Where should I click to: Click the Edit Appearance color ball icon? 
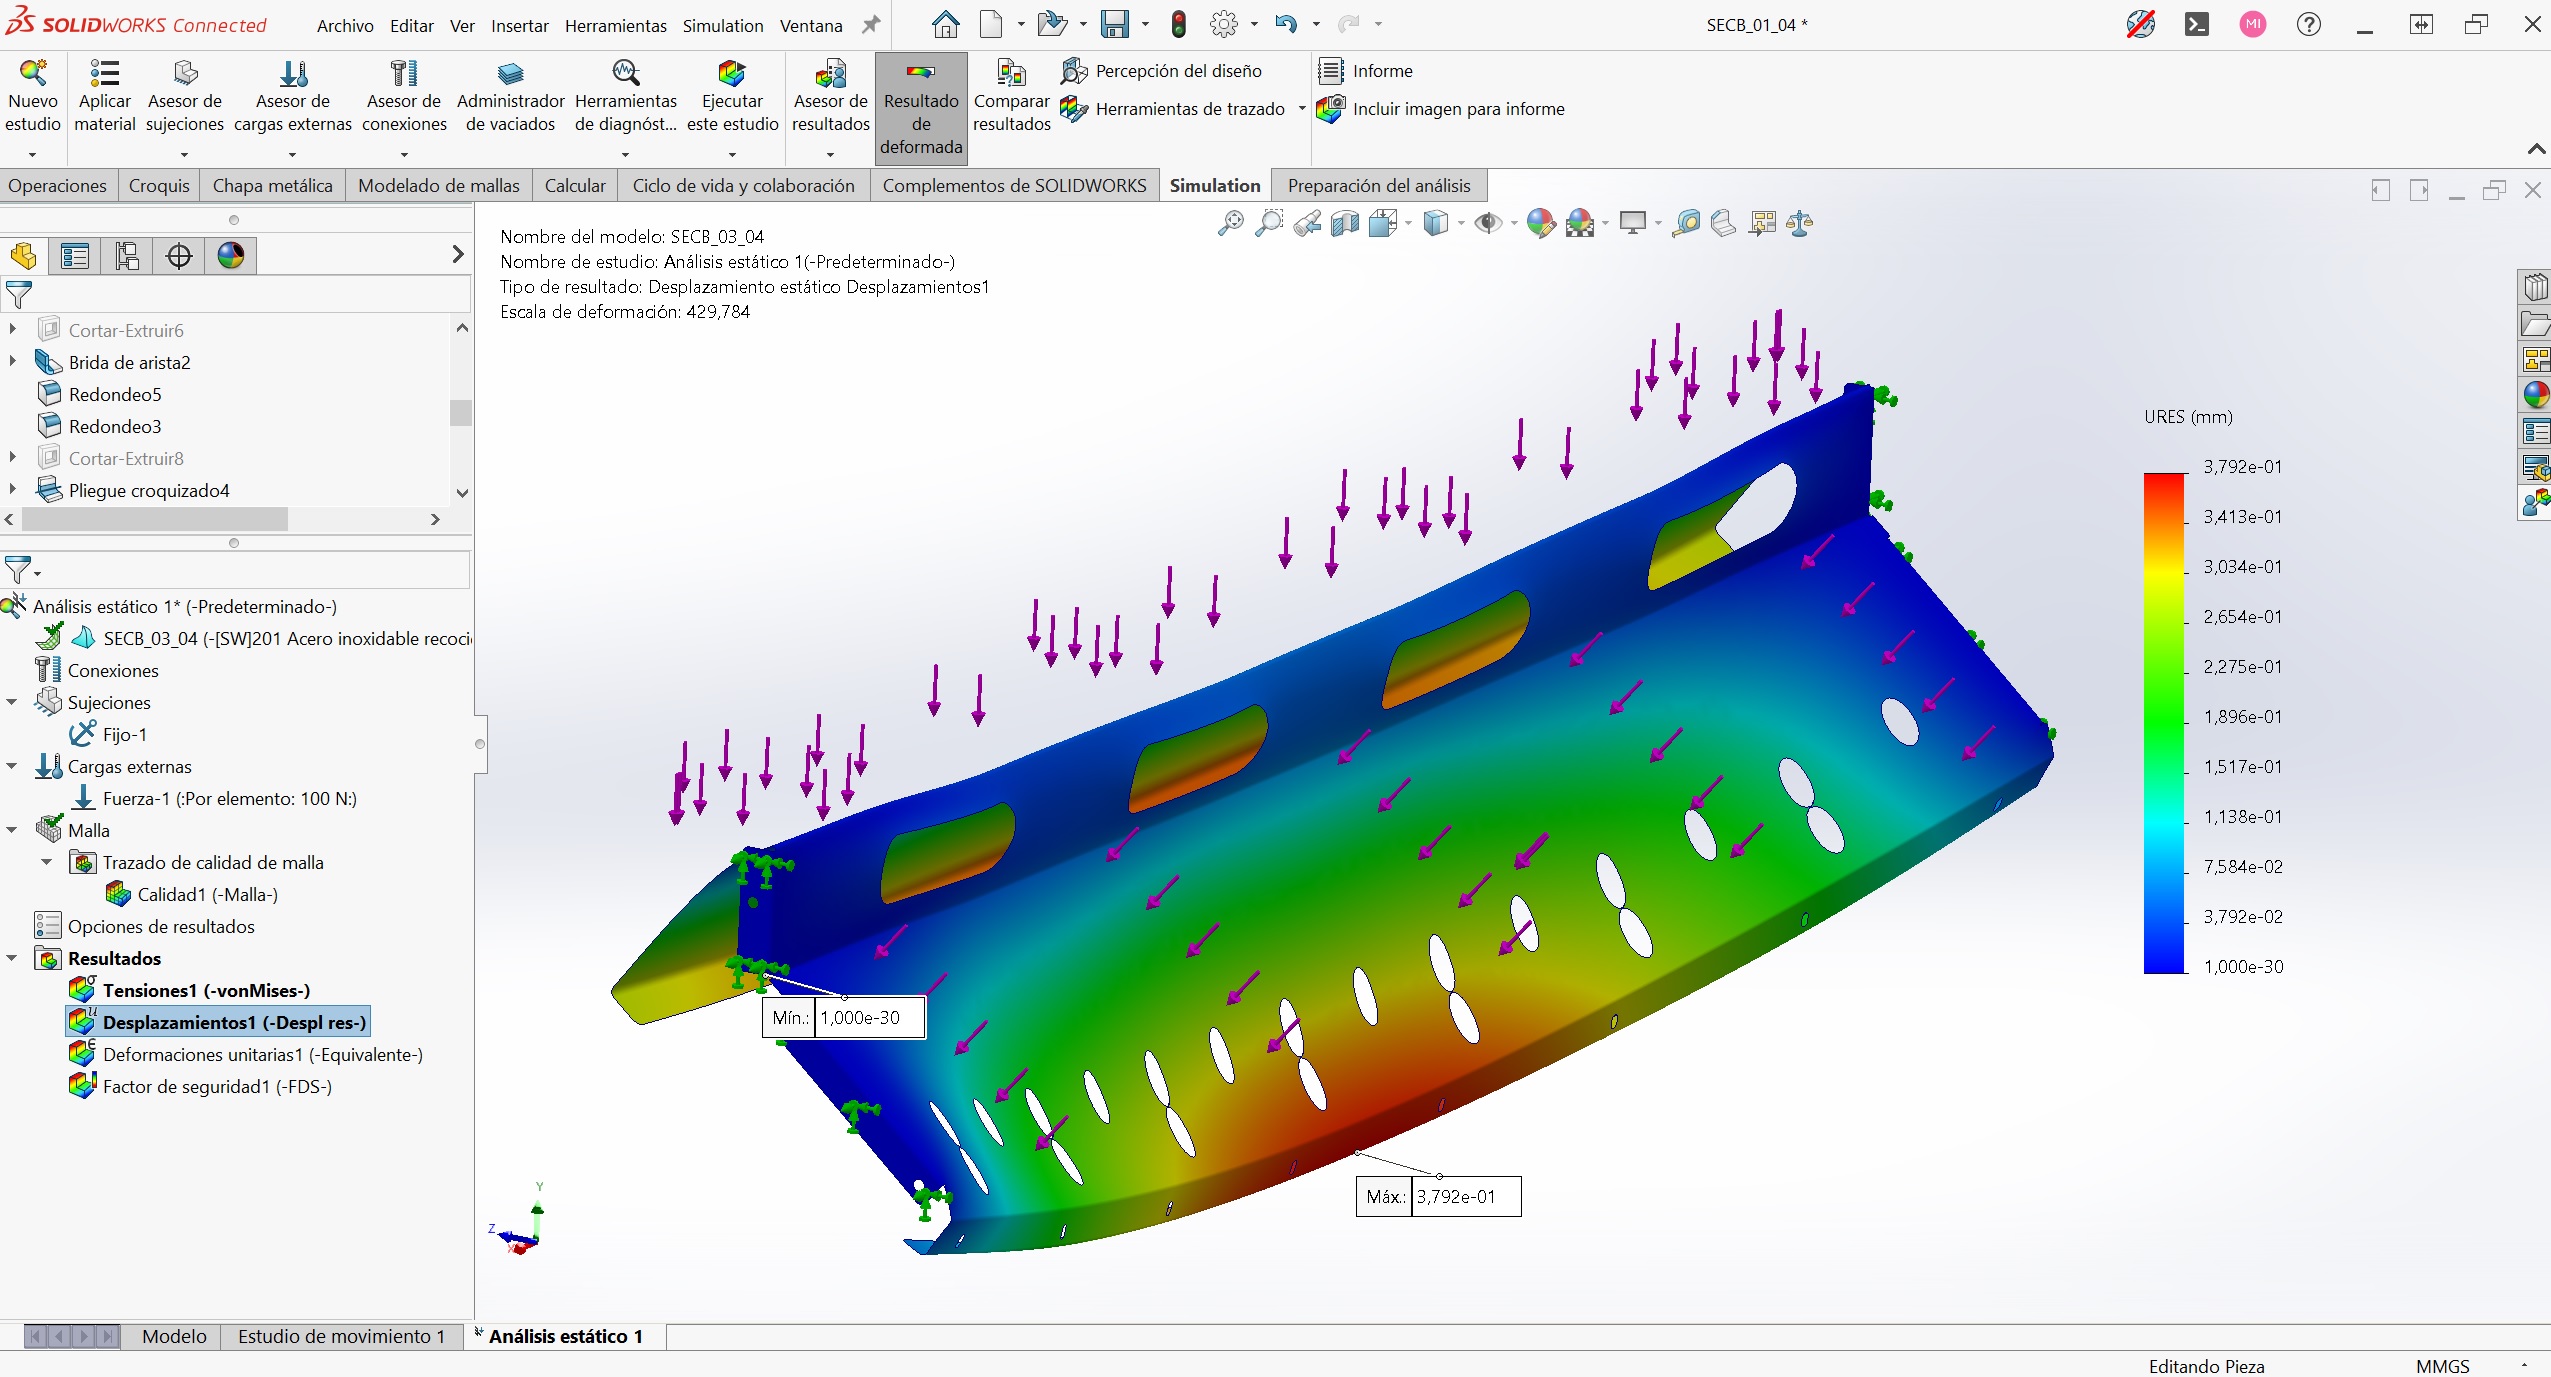[1541, 223]
